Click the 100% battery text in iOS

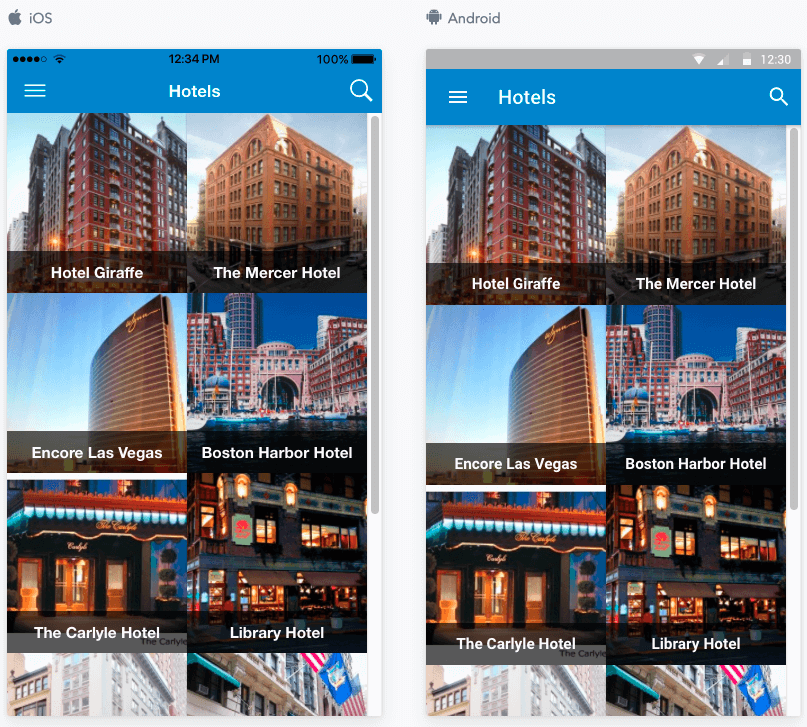[x=332, y=60]
